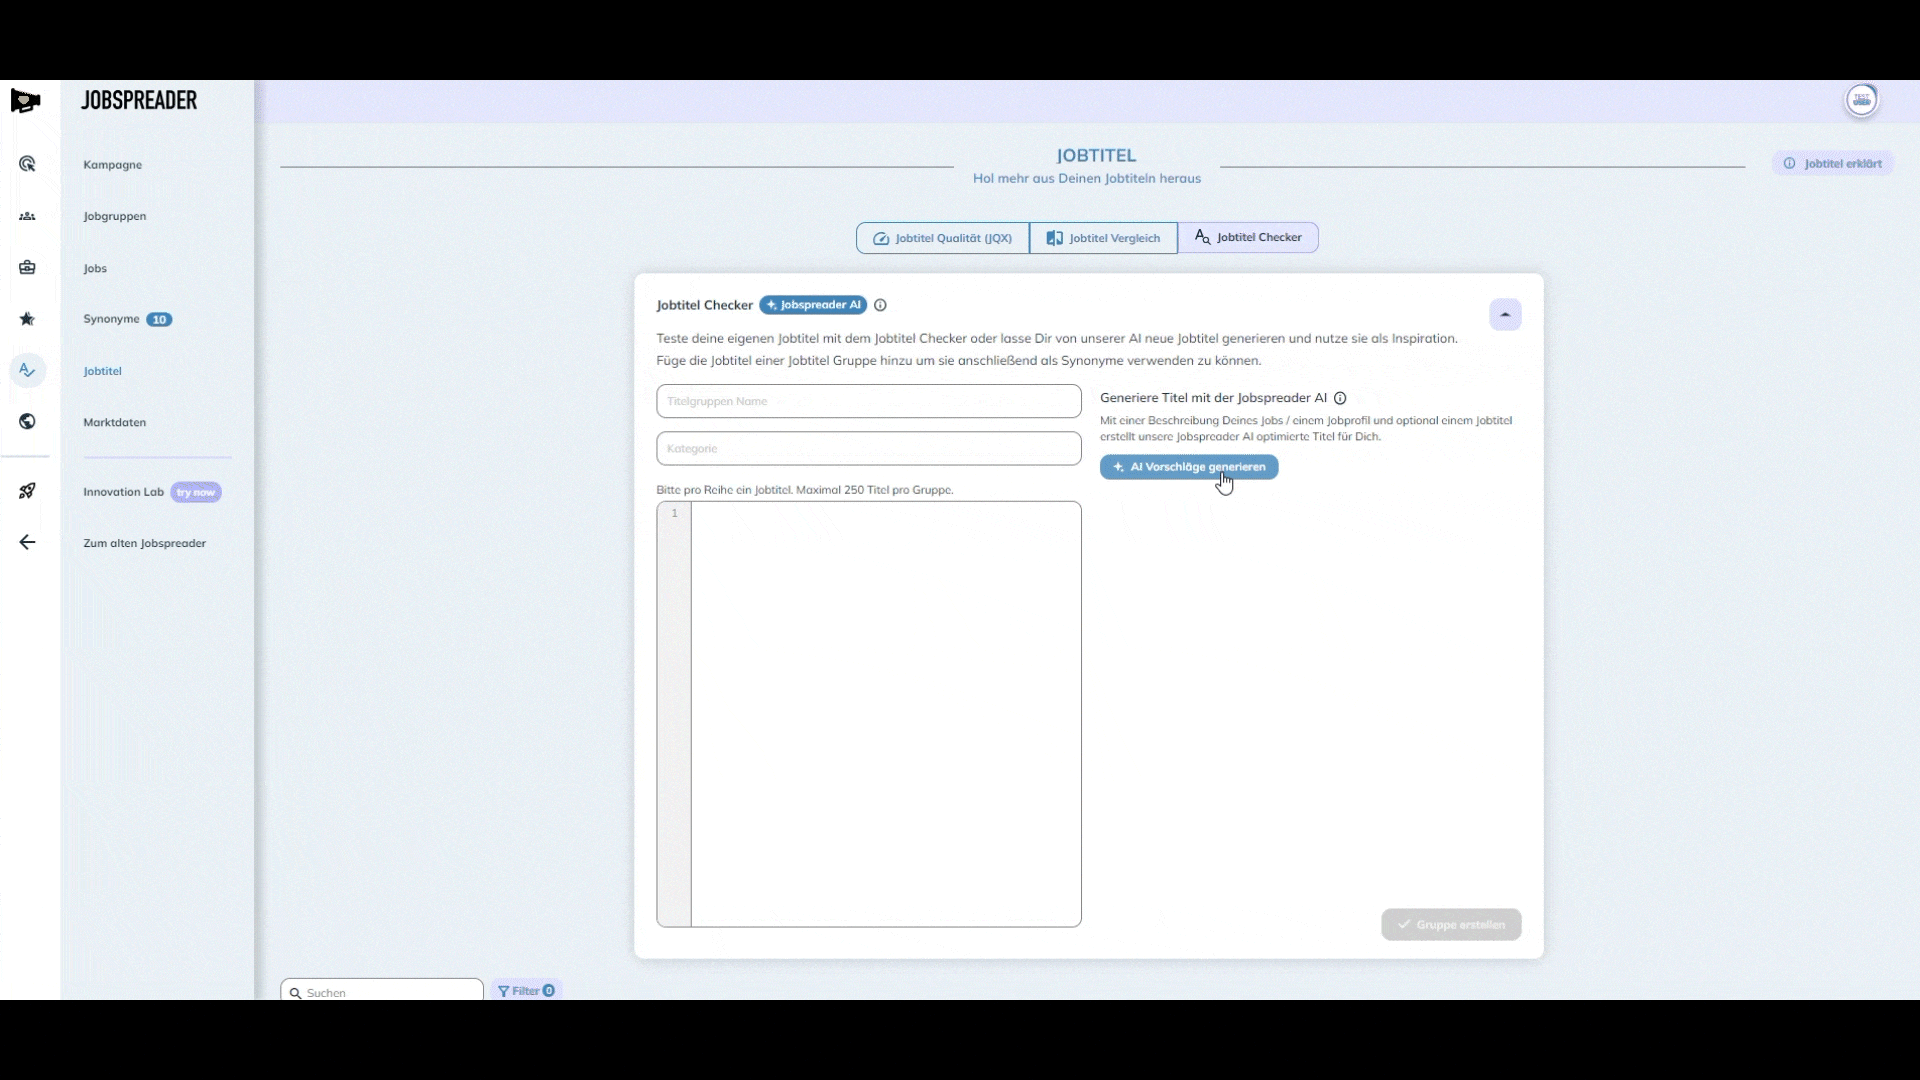Image resolution: width=1920 pixels, height=1080 pixels.
Task: Open the Jobs menu entry
Action: pos(95,268)
